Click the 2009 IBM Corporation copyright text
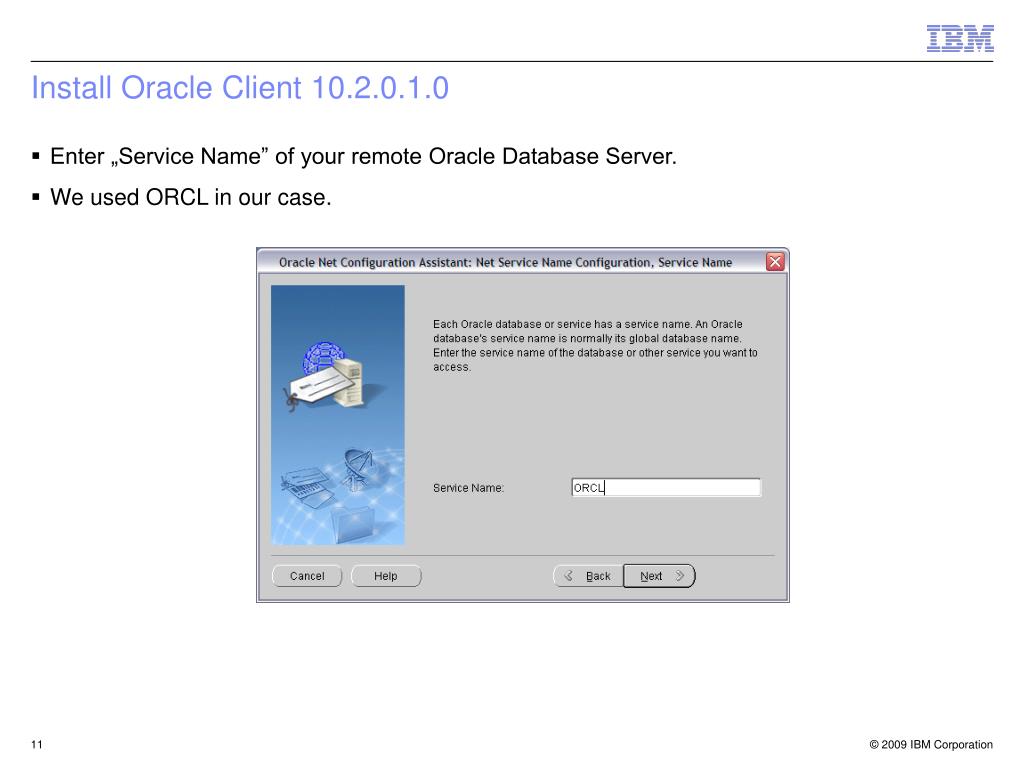 pos(931,744)
